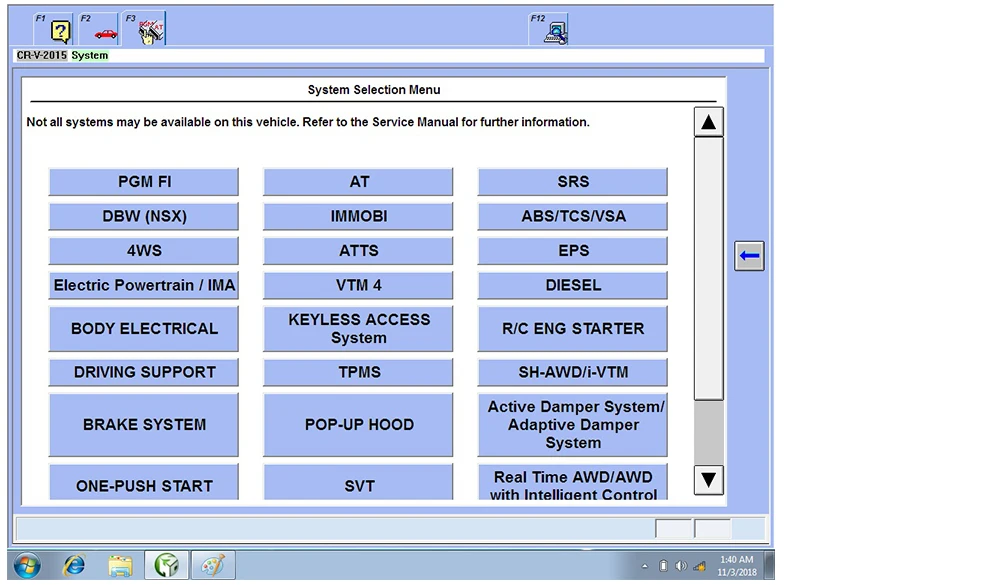1000x585 pixels.
Task: Click the blue back arrow button
Action: pyautogui.click(x=749, y=256)
